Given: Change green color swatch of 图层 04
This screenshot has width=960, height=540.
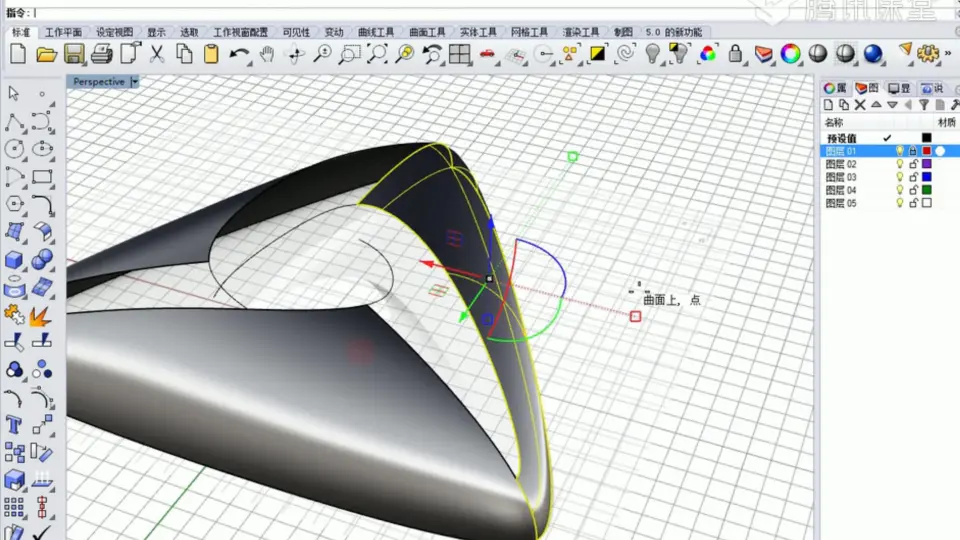Looking at the screenshot, I should 926,190.
